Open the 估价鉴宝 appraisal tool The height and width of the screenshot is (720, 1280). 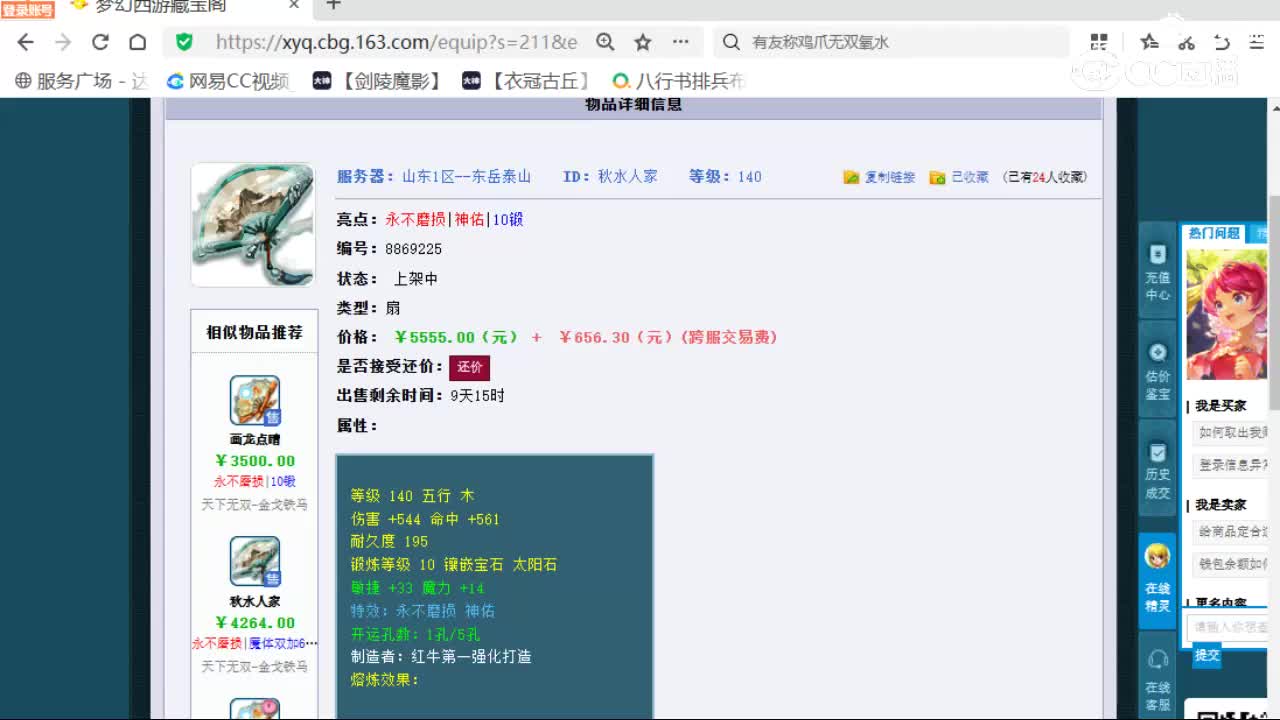tap(1157, 370)
